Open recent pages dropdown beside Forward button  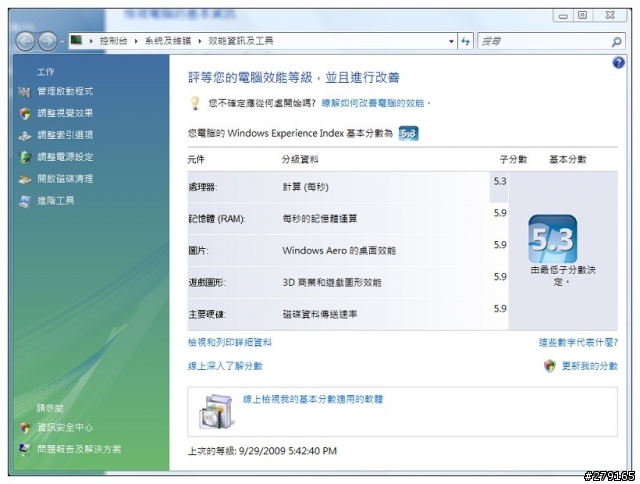(62, 42)
